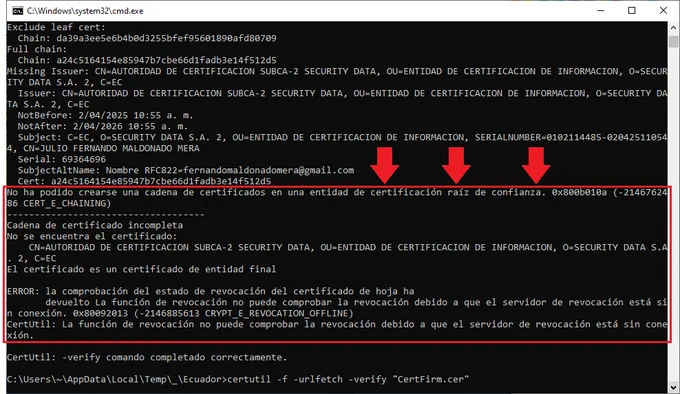The height and width of the screenshot is (394, 680).
Task: Click the scrollbar up arrow
Action: tap(673, 27)
